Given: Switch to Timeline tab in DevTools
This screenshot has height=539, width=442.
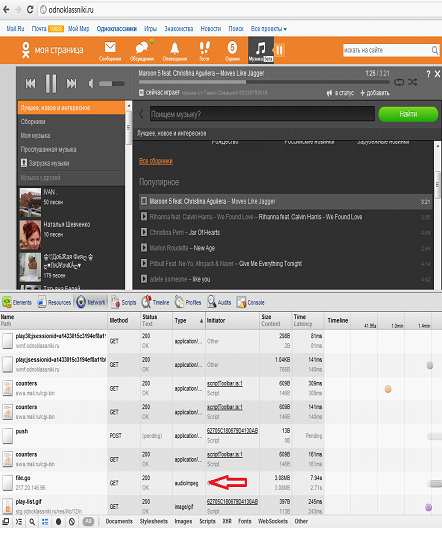Looking at the screenshot, I should [x=155, y=302].
